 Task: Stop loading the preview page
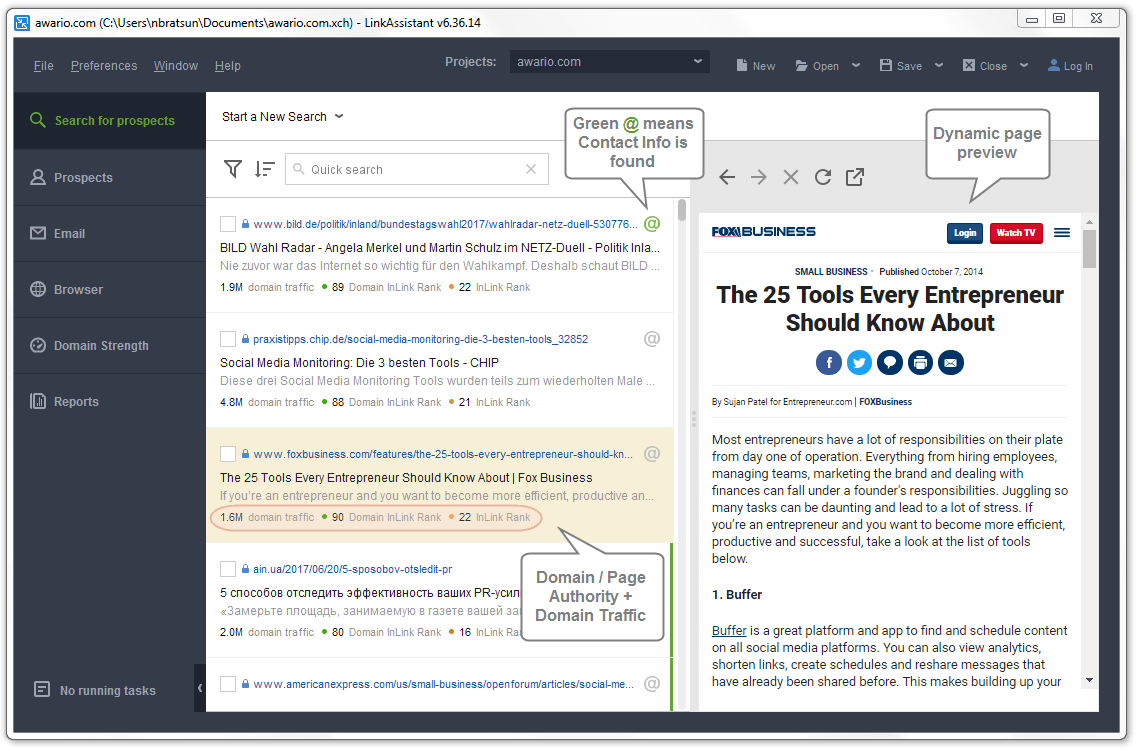pos(791,177)
